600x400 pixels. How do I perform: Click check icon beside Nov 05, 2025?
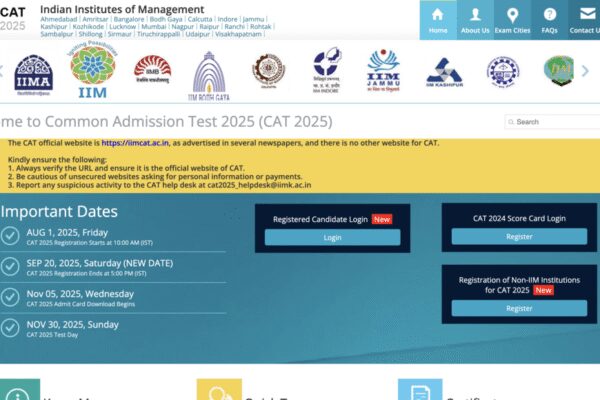[x=10, y=297]
